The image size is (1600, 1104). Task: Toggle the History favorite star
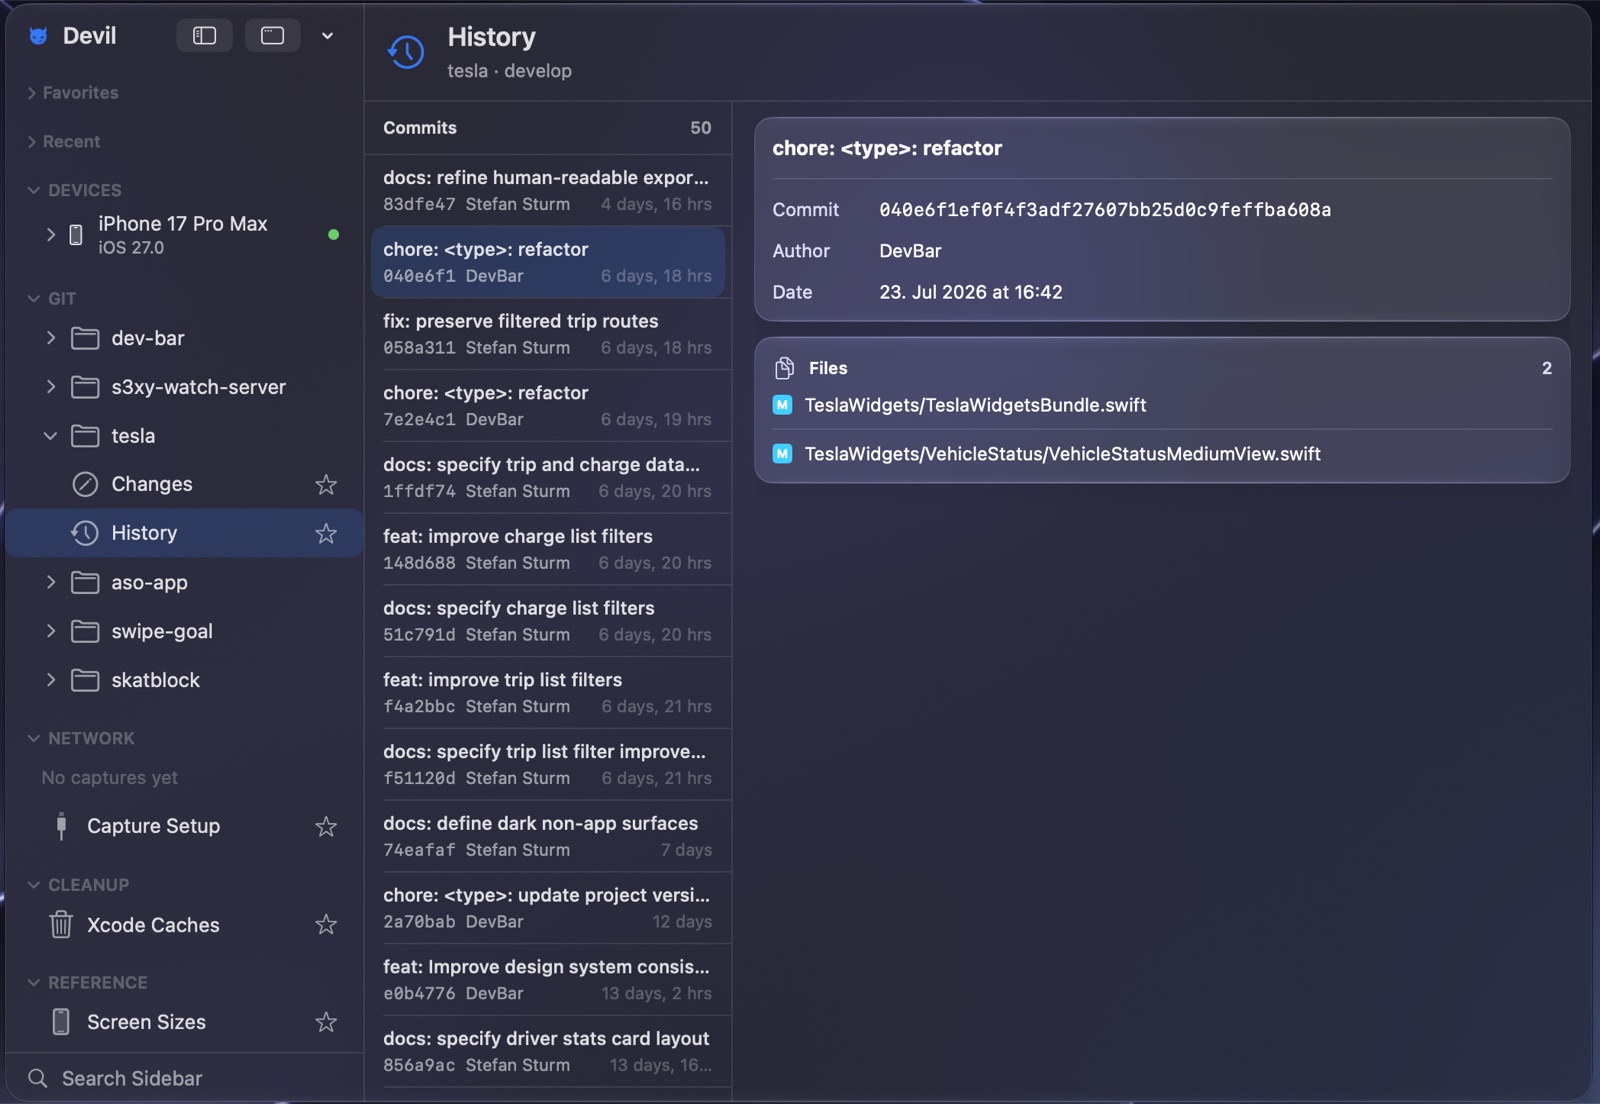(326, 533)
